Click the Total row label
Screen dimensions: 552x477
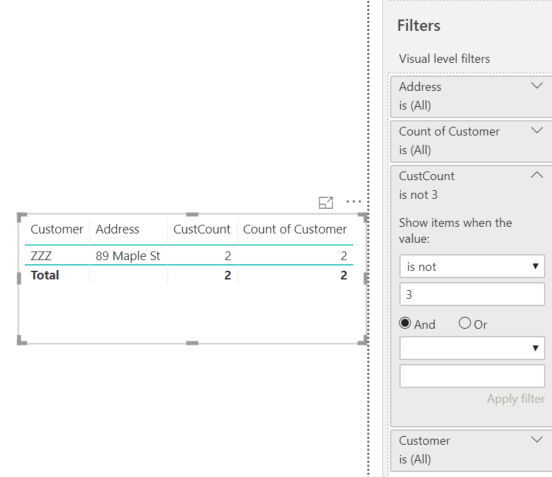pos(45,275)
